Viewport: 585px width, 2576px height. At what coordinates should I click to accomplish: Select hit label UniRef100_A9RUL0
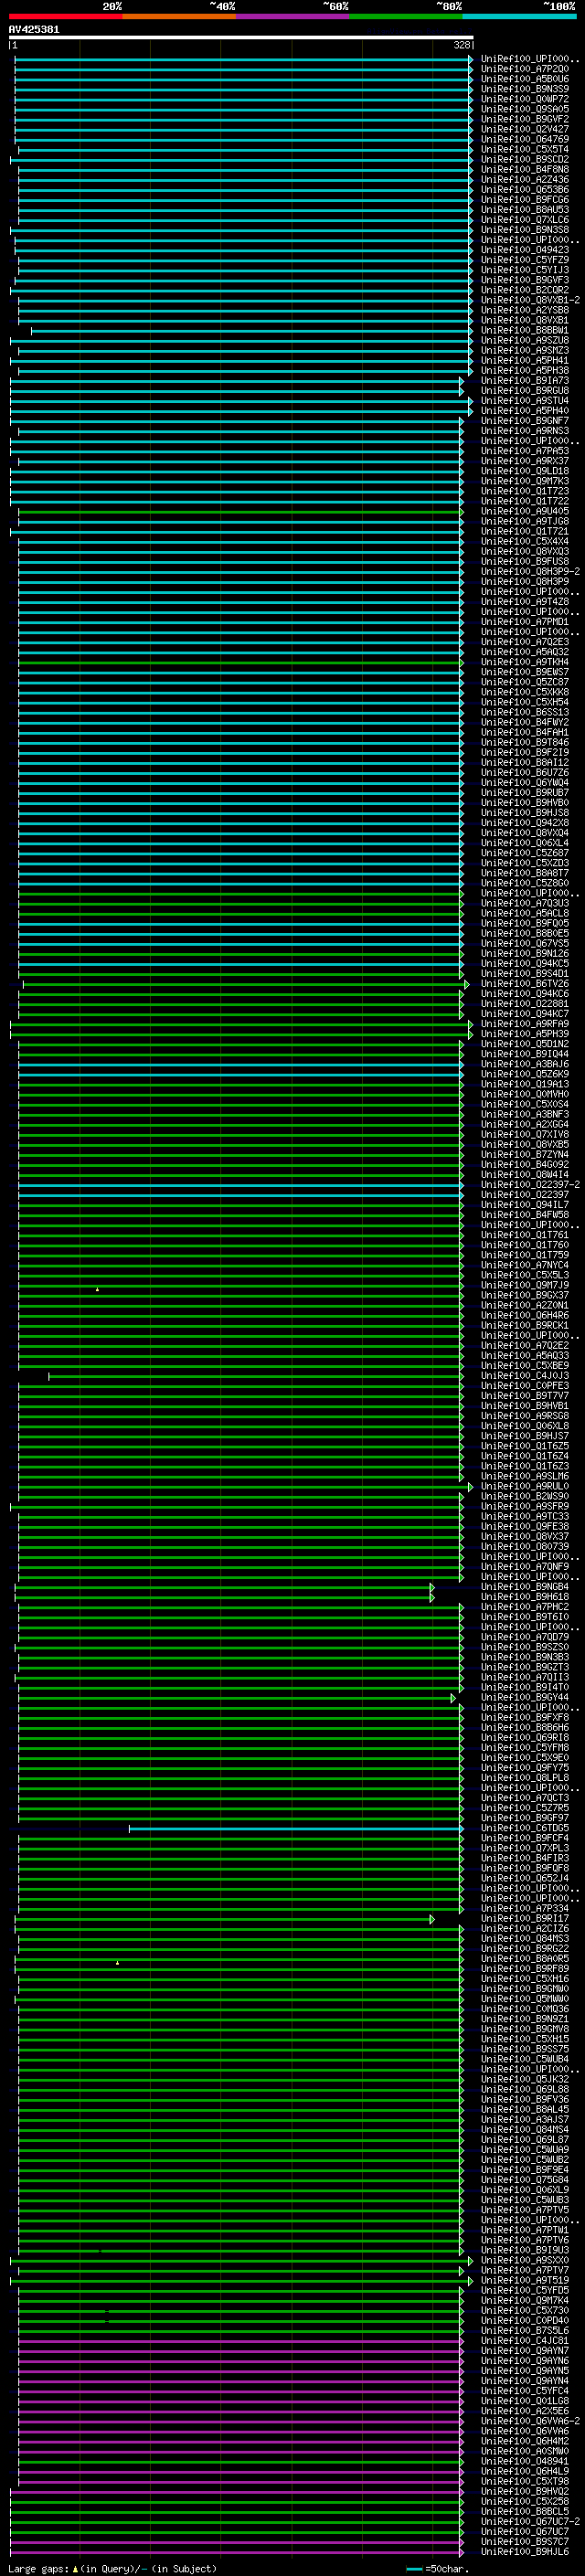(x=525, y=1487)
